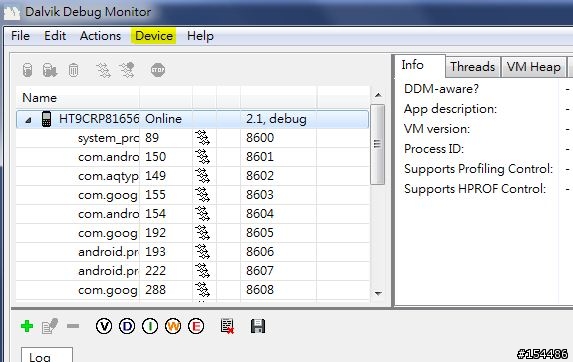This screenshot has width=573, height=362.
Task: Click the thread icon in row with port 8604
Action: 202,214
